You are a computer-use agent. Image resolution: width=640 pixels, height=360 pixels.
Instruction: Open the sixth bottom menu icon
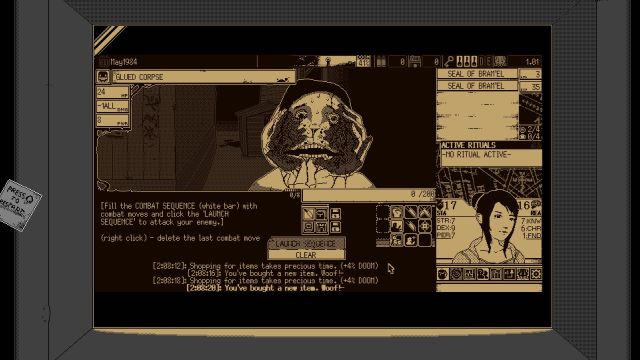(509, 274)
